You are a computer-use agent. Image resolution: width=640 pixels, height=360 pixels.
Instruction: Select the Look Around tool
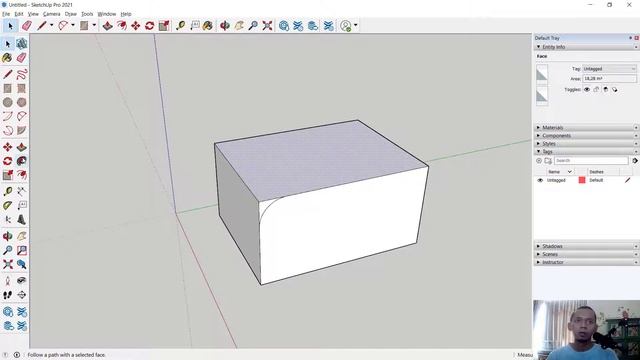pos(22,280)
